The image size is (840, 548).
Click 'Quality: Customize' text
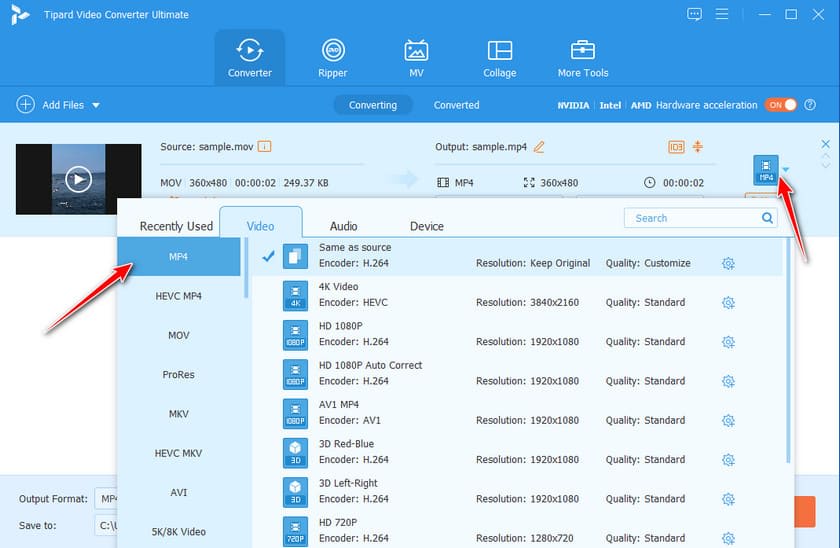point(648,263)
